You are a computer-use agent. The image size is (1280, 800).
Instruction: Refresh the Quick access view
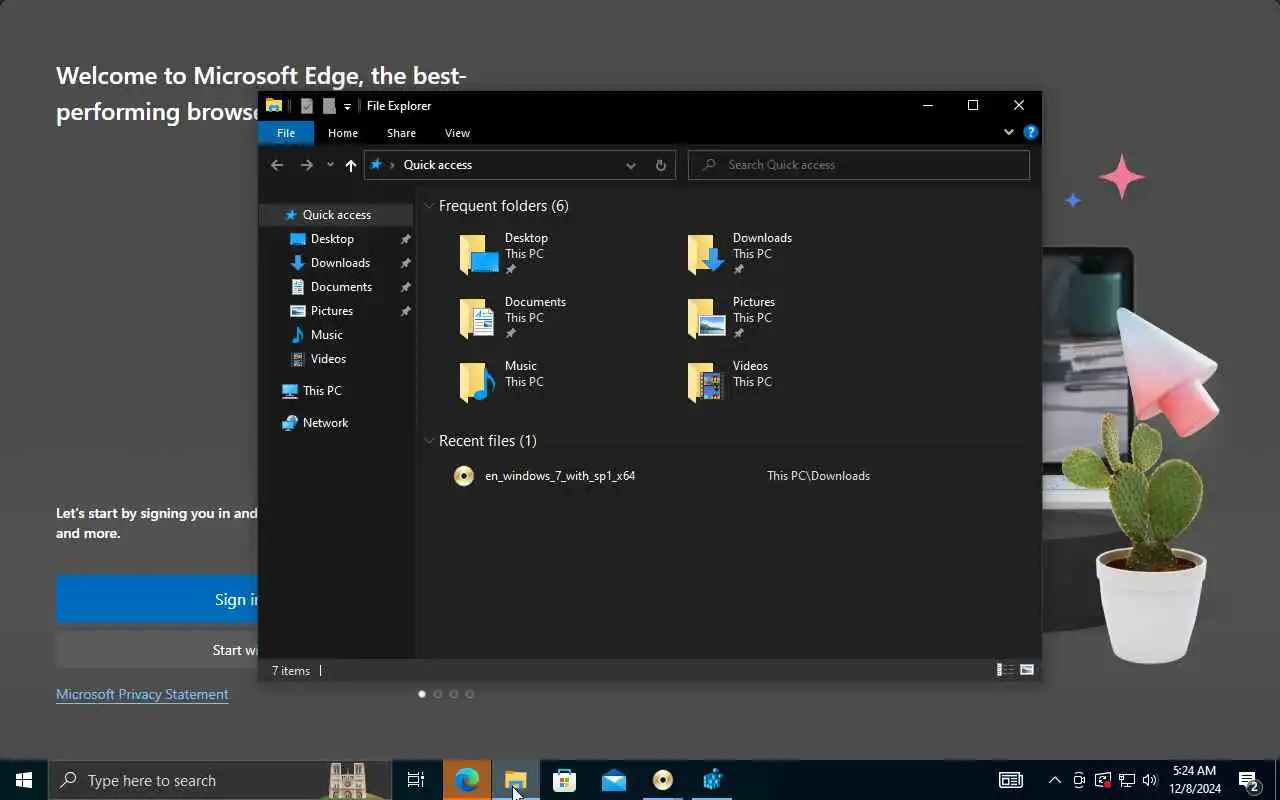click(660, 165)
